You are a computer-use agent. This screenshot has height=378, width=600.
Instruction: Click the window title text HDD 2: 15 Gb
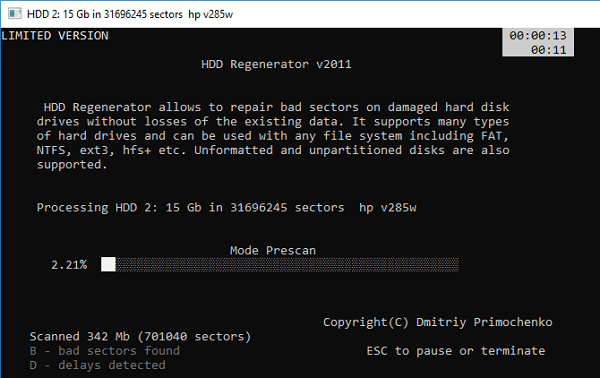[x=130, y=14]
